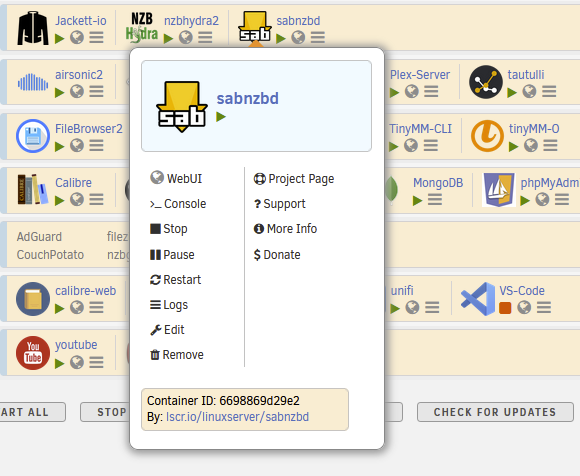This screenshot has width=580, height=476.
Task: Click the CouchPotato stopped container name
Action: (x=50, y=255)
